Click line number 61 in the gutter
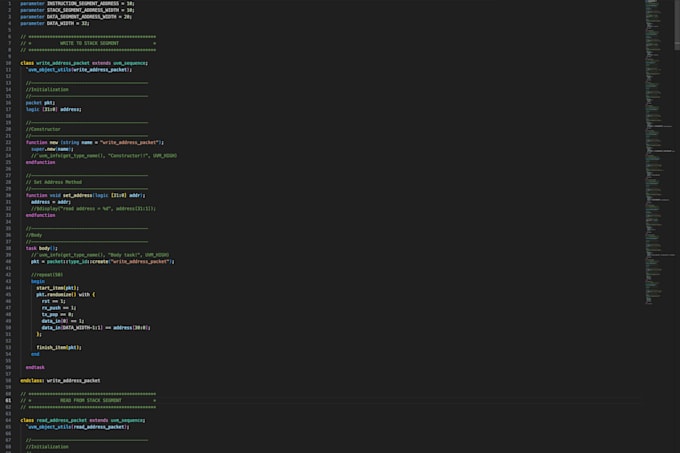The width and height of the screenshot is (680, 453). [8, 401]
